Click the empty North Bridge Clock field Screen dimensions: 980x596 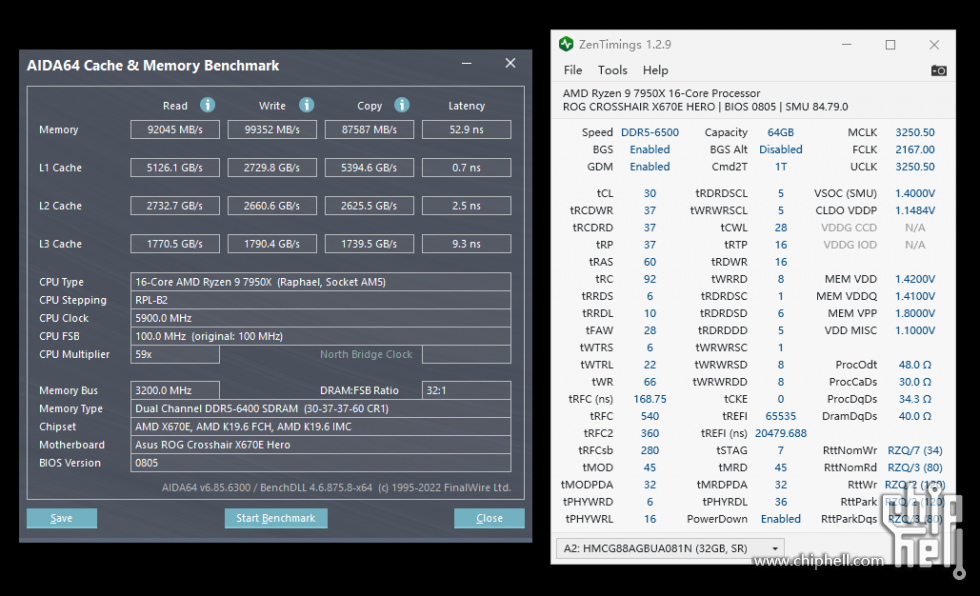466,354
